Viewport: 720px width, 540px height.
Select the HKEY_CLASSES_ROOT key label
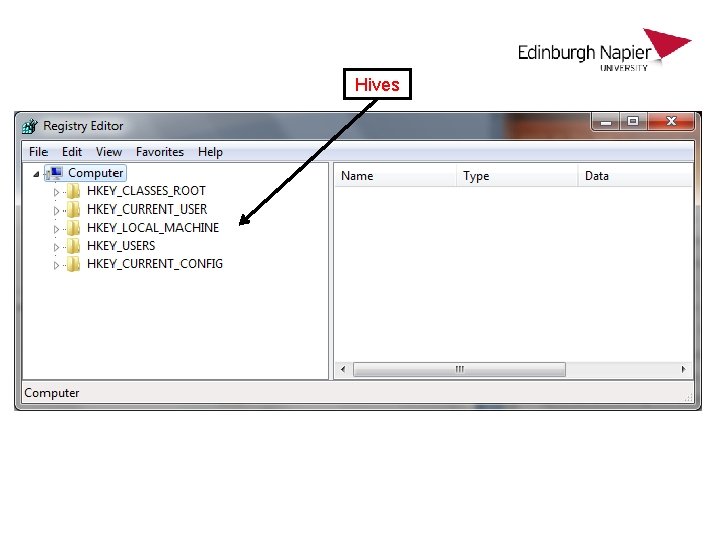point(146,191)
